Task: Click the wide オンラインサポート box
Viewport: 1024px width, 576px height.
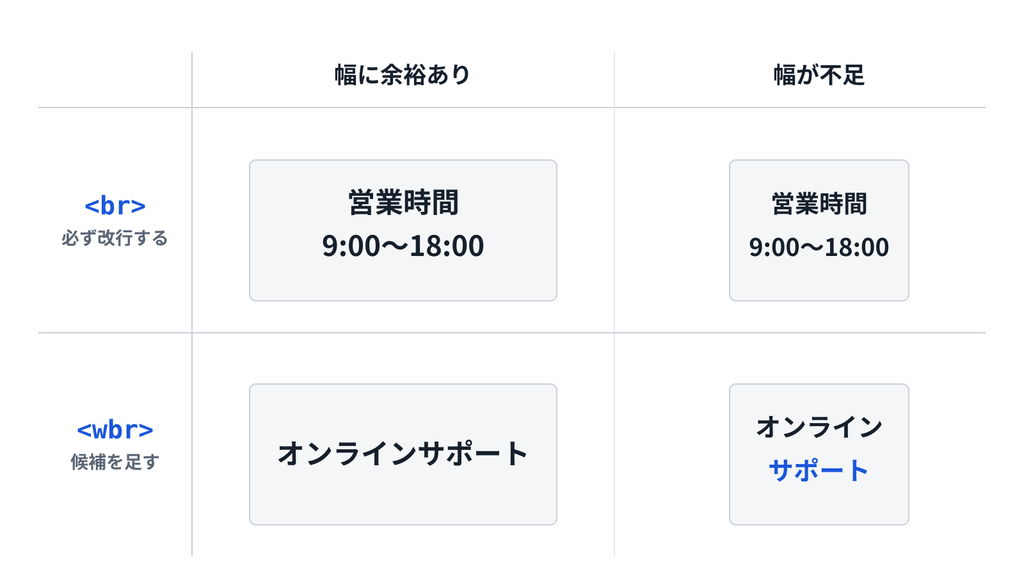Action: [403, 455]
